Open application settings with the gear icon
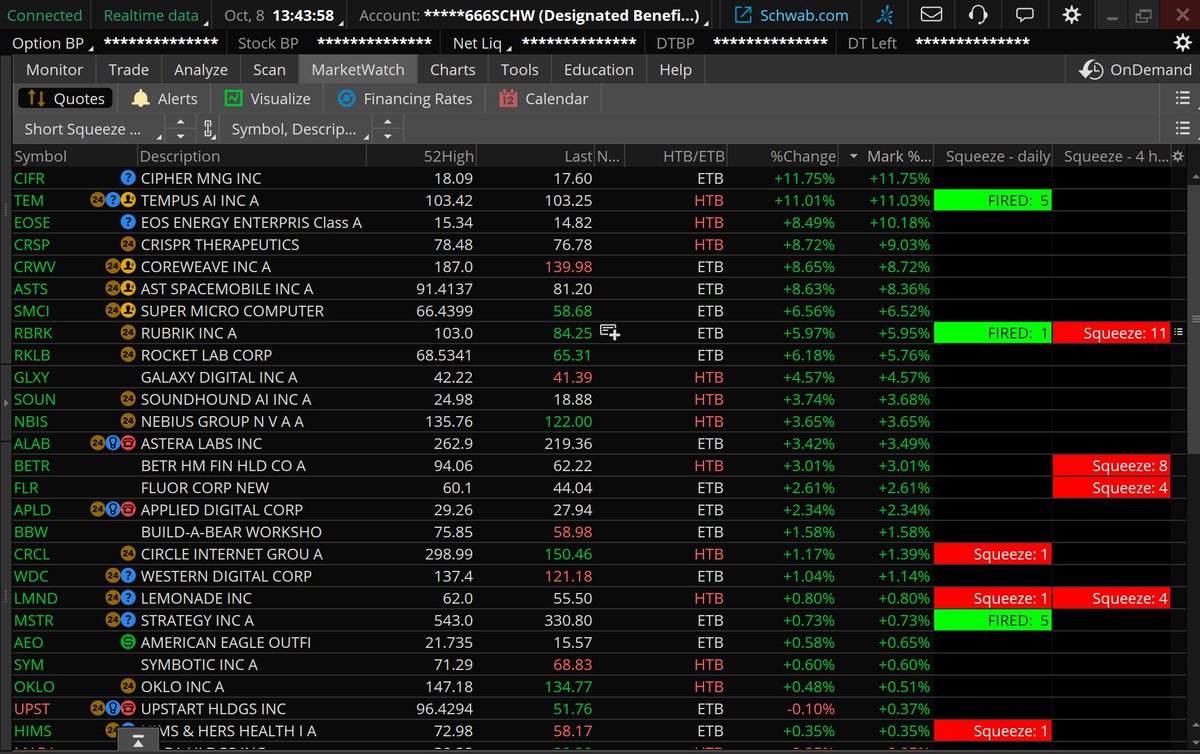This screenshot has height=754, width=1200. (1071, 15)
